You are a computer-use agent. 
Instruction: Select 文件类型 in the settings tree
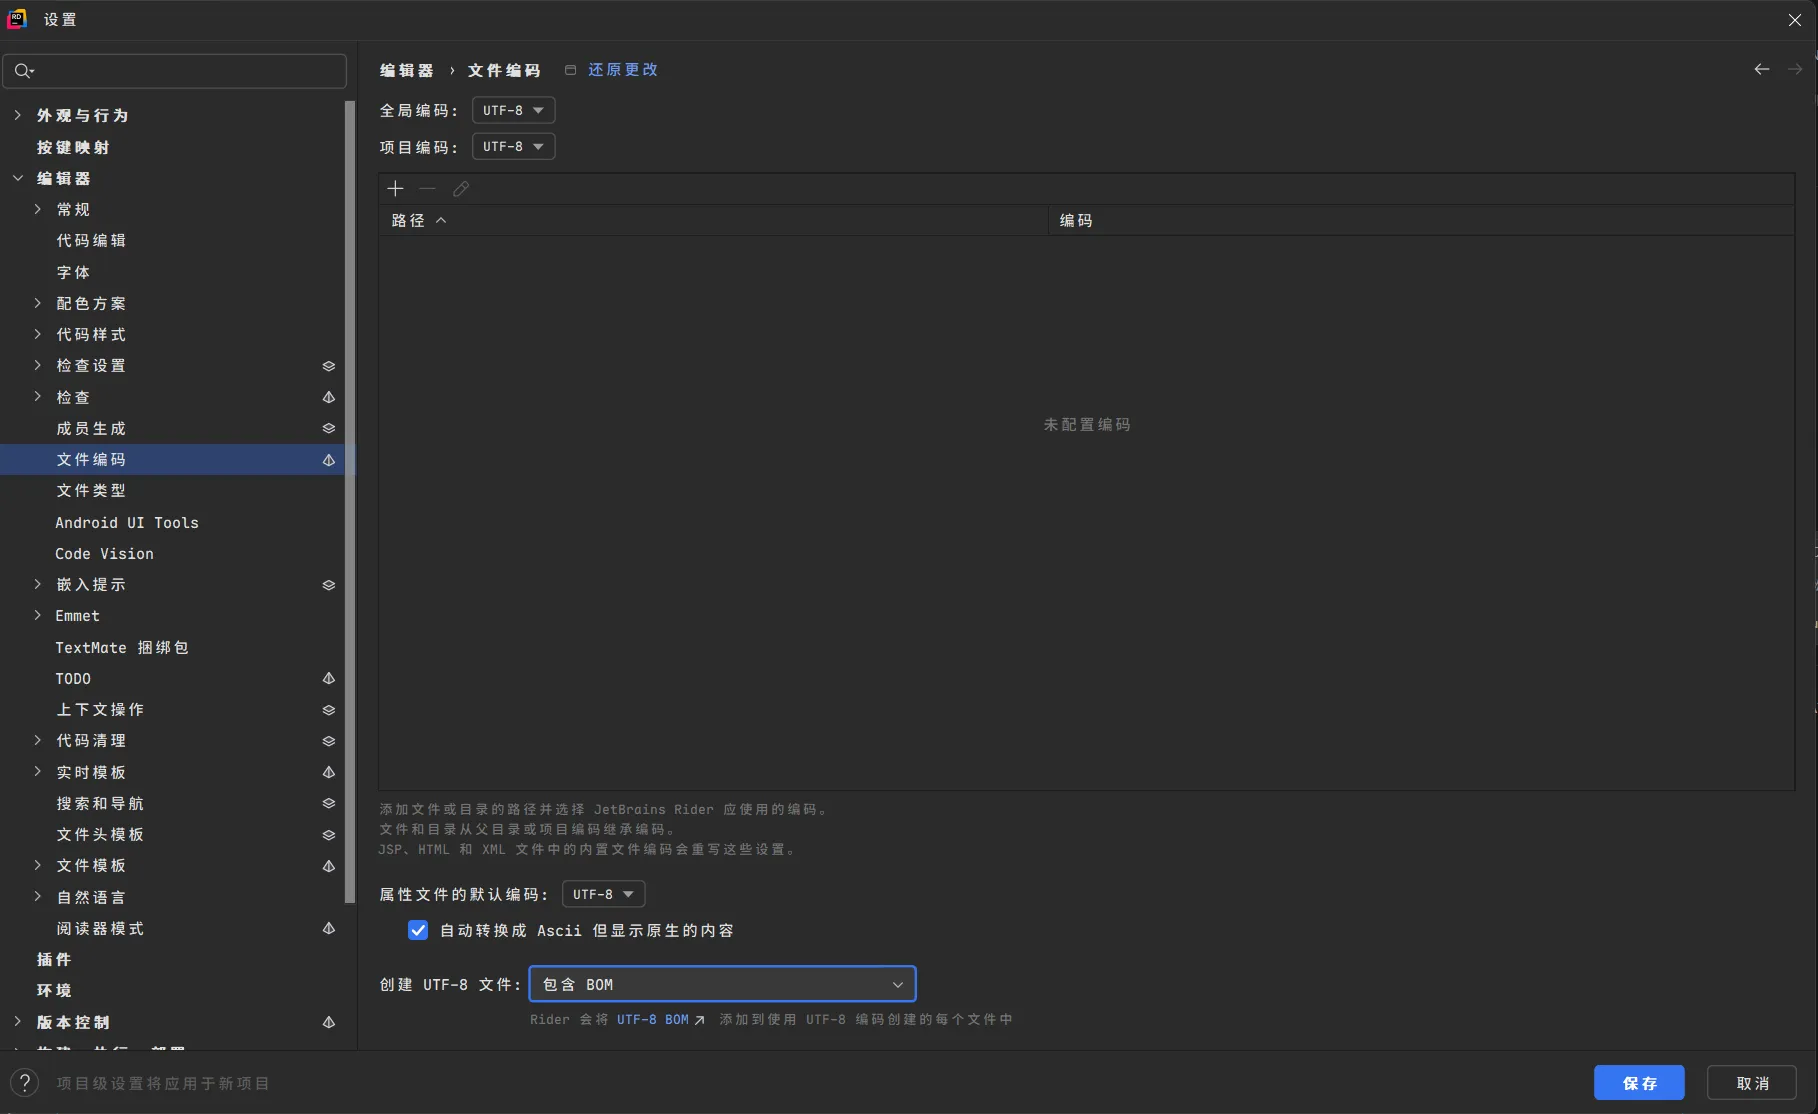91,490
